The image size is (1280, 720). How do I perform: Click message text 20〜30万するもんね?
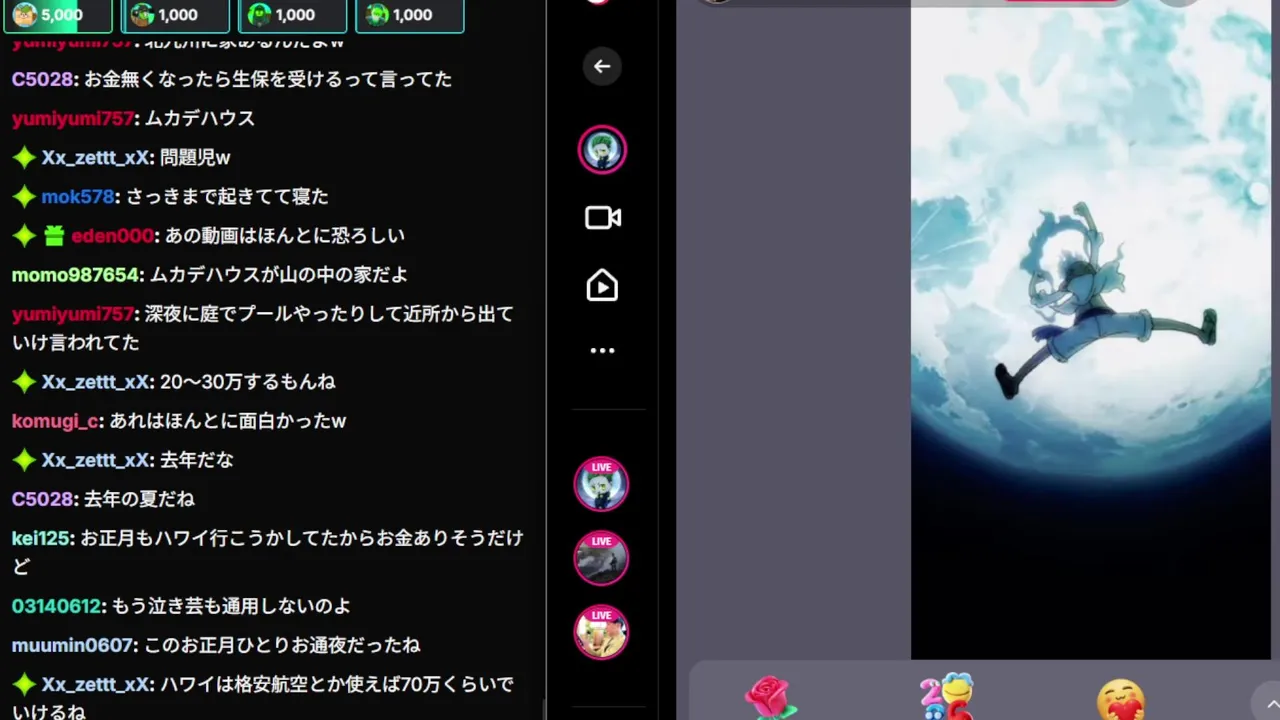click(x=247, y=382)
